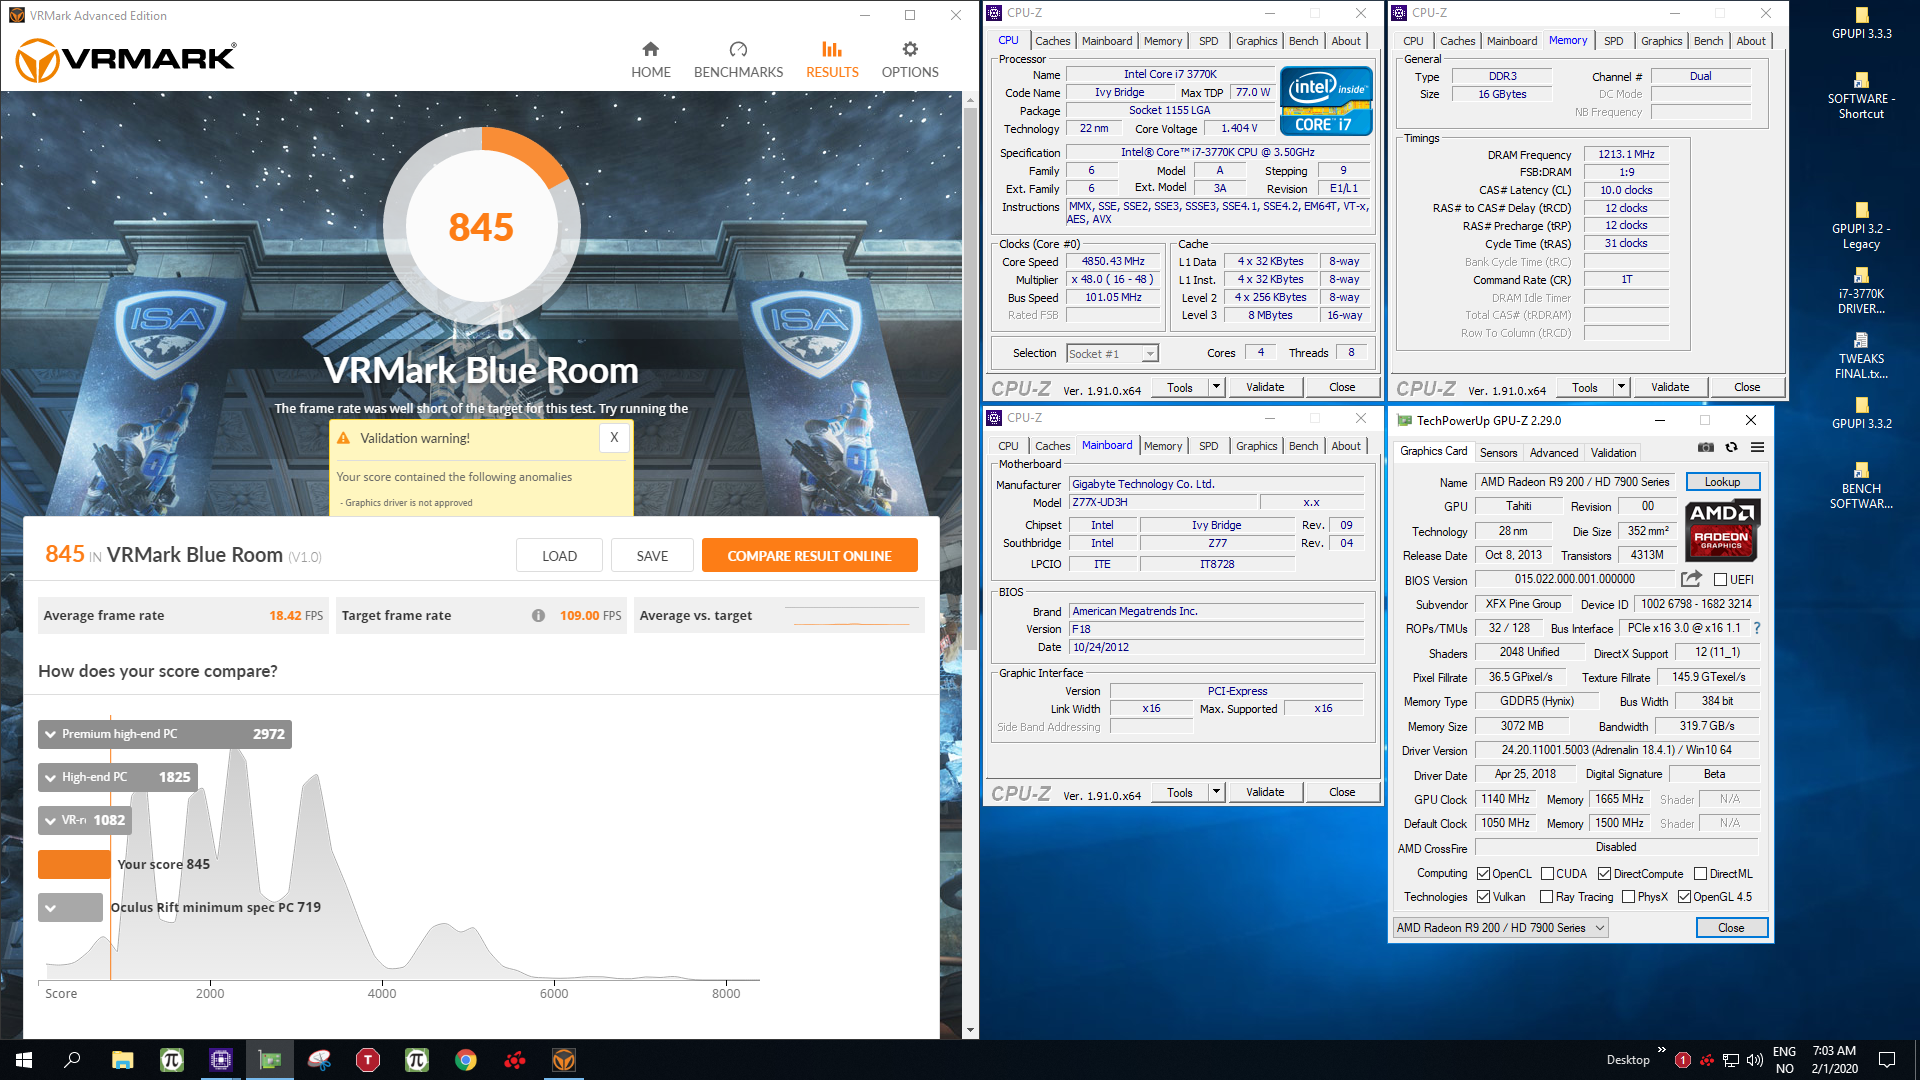Toggle DirectCompute checkbox
The image size is (1920, 1080).
(x=1604, y=874)
